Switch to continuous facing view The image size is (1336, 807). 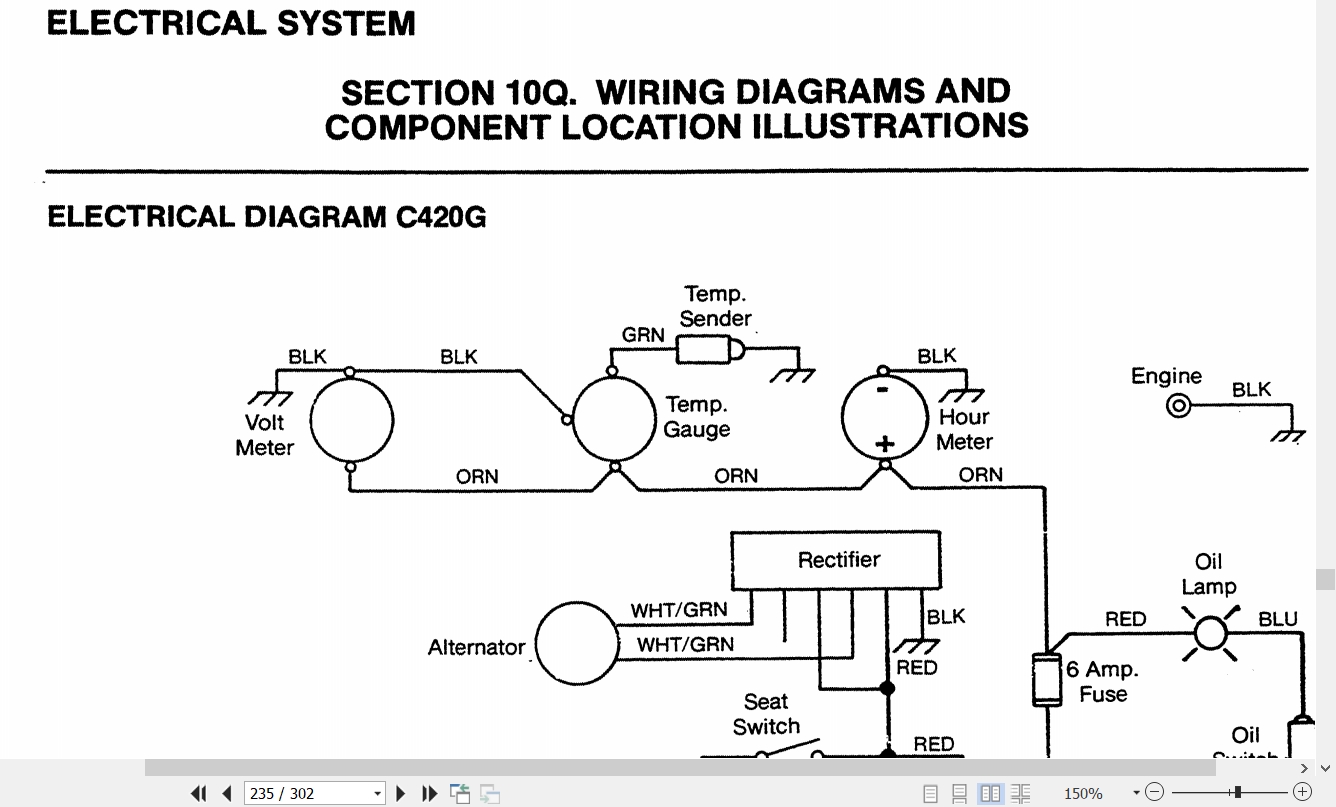click(x=1020, y=793)
